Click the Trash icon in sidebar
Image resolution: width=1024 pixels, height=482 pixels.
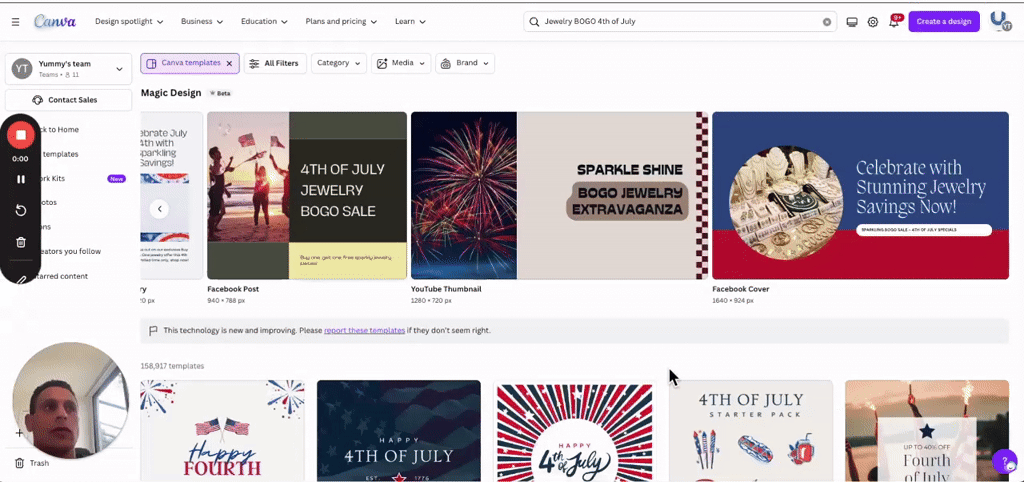(20, 463)
